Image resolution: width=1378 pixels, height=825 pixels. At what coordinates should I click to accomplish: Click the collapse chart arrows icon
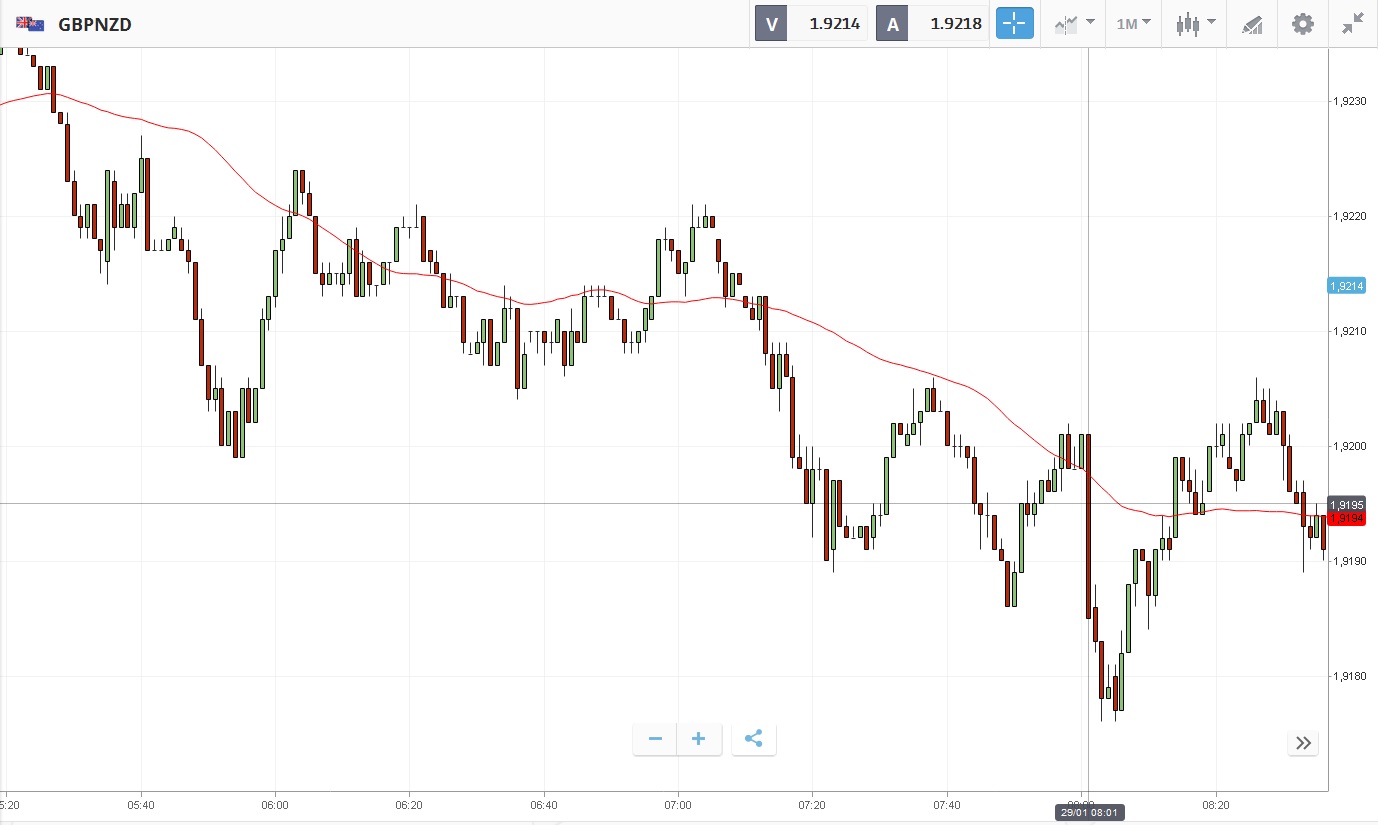click(1352, 24)
